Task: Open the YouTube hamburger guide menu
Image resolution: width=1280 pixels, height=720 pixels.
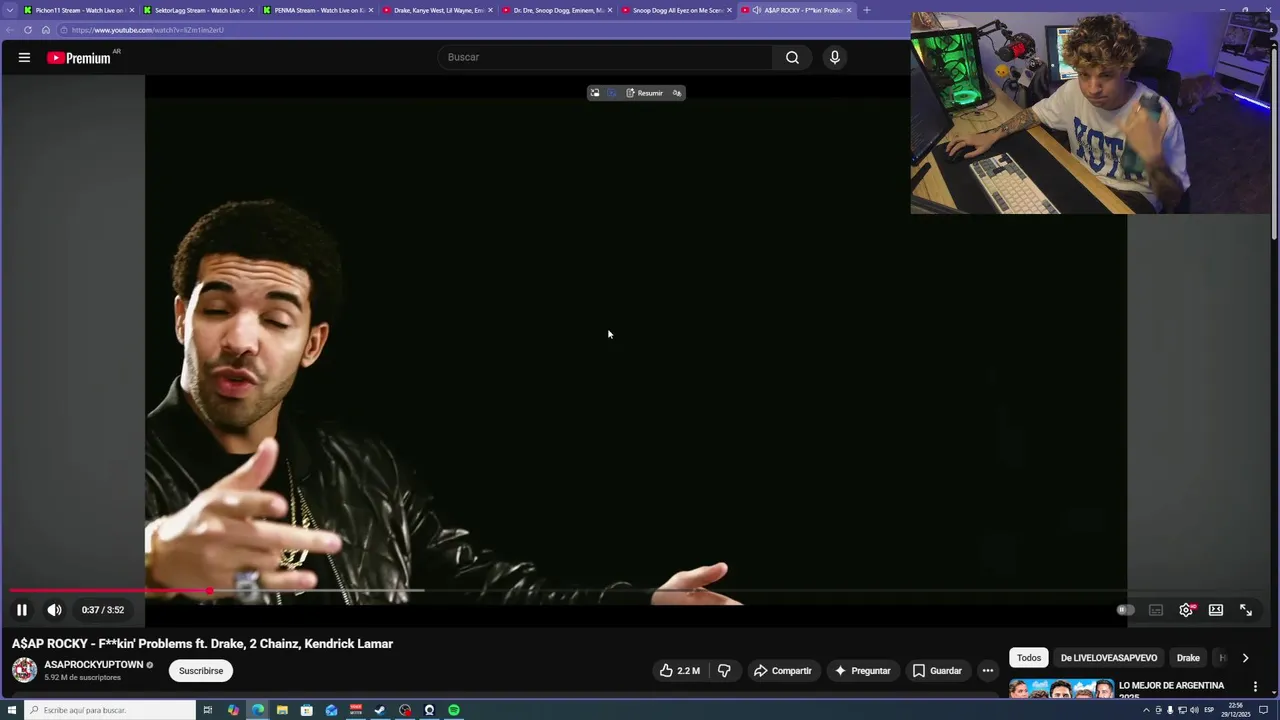Action: tap(24, 58)
